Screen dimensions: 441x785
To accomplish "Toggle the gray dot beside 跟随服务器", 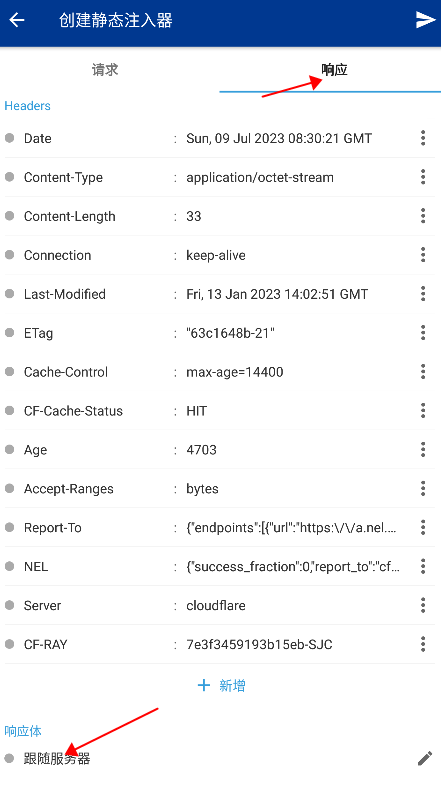I will point(10,758).
